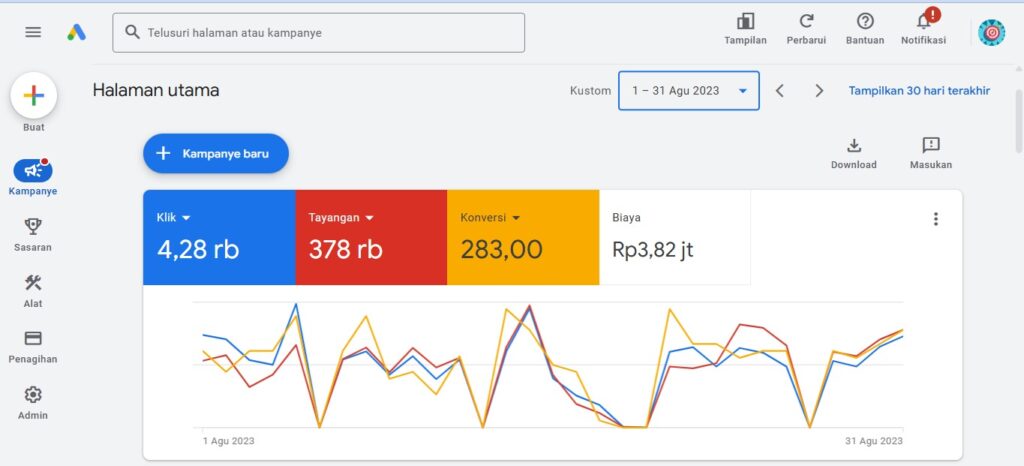Open the Notifikasi bell icon
1024x466 pixels.
(923, 22)
